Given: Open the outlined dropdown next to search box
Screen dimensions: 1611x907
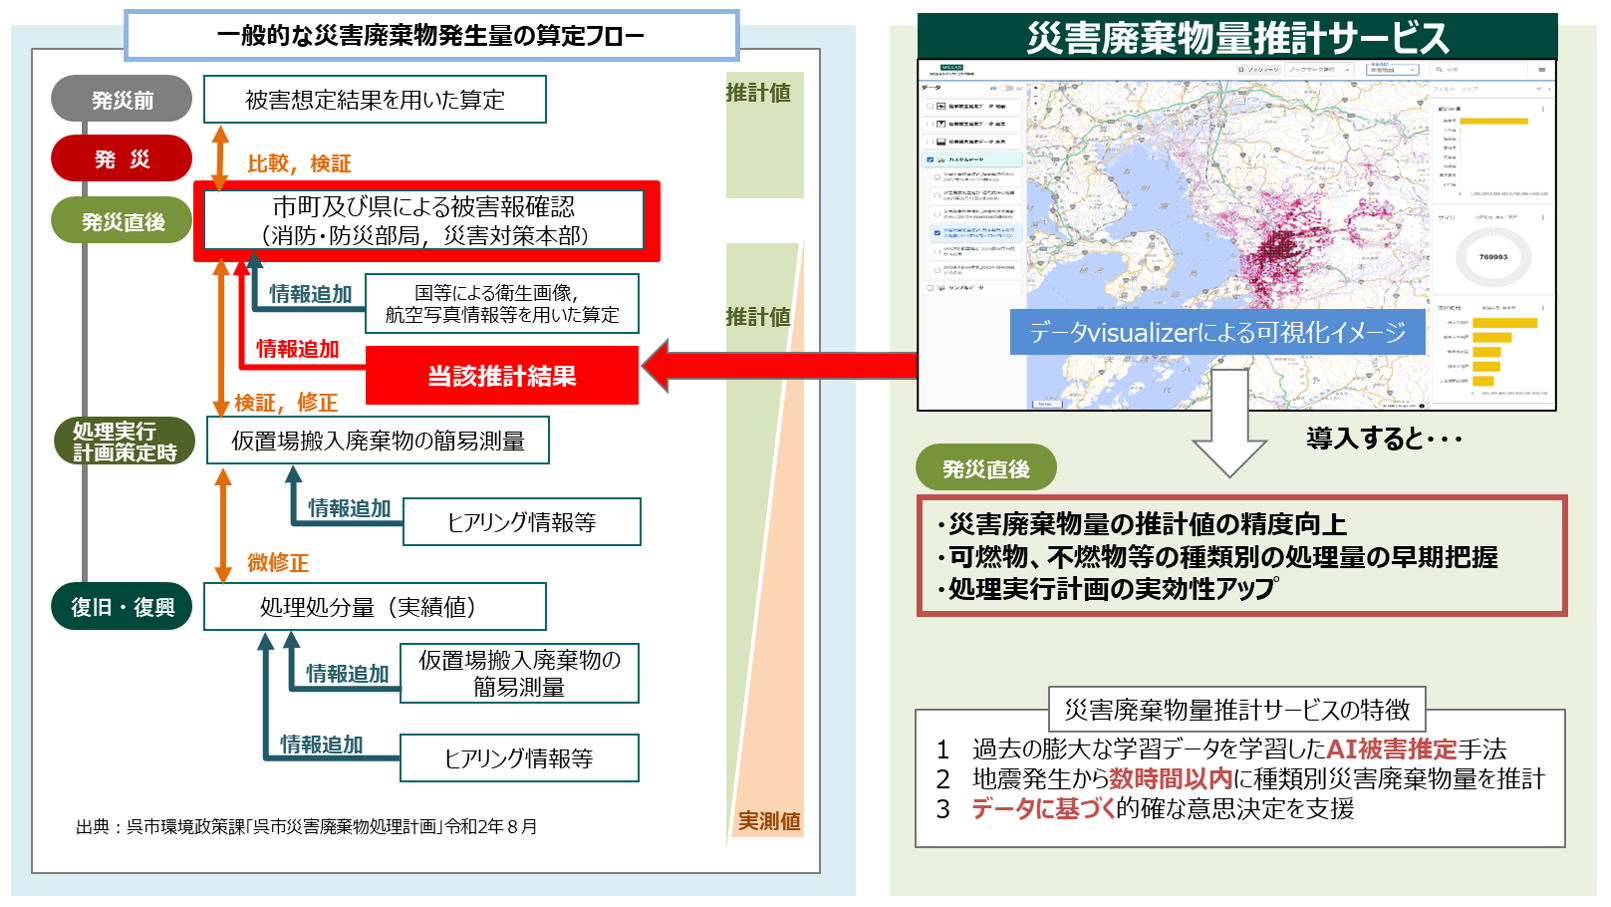Looking at the screenshot, I should pyautogui.click(x=1392, y=70).
